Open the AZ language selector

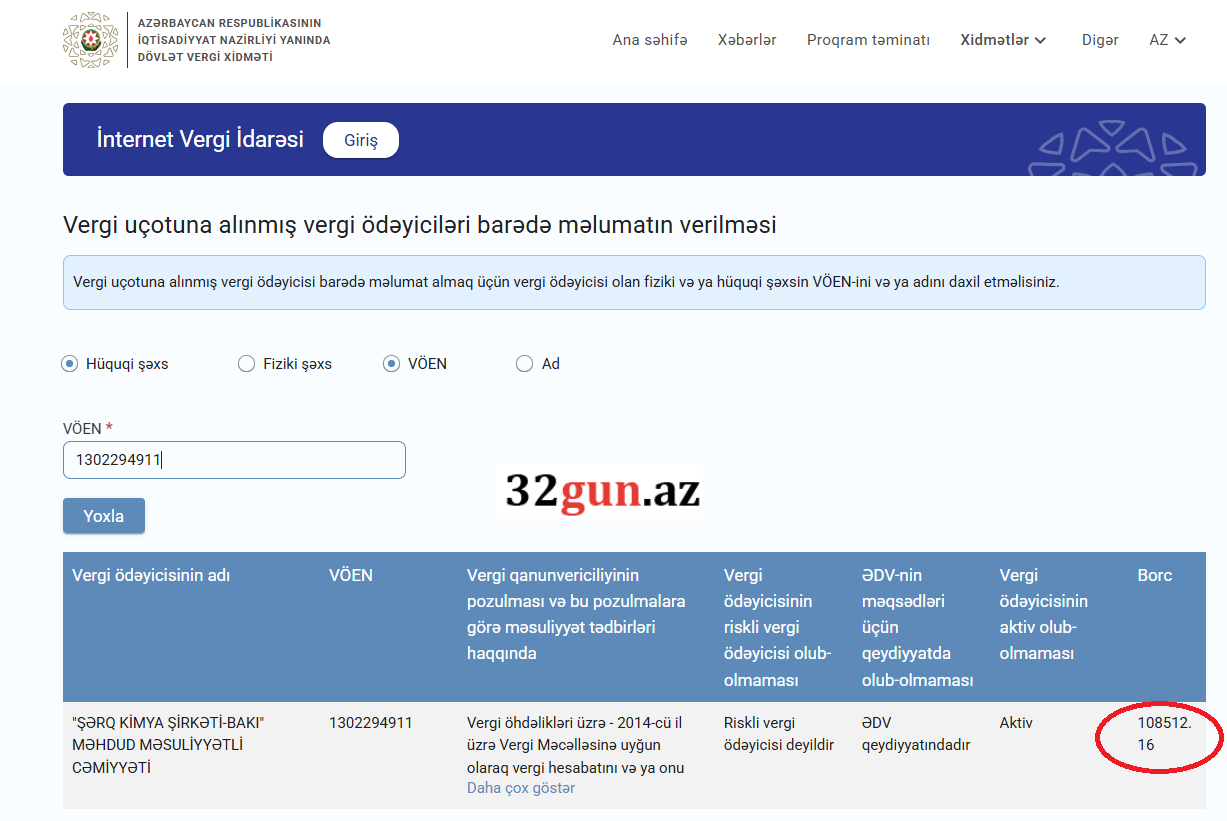pyautogui.click(x=1167, y=40)
